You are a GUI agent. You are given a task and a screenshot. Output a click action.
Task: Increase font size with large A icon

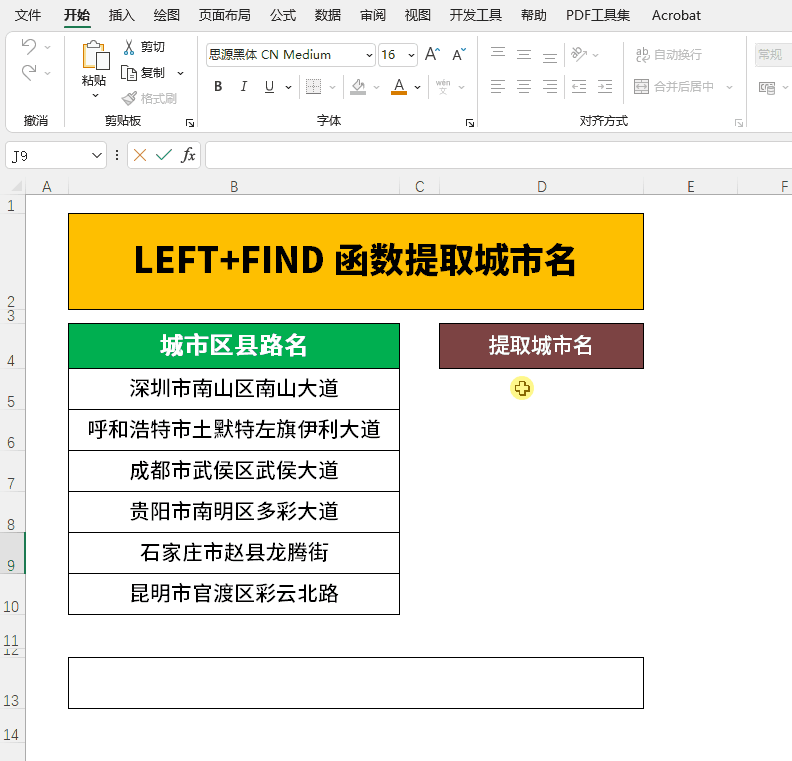tap(432, 54)
